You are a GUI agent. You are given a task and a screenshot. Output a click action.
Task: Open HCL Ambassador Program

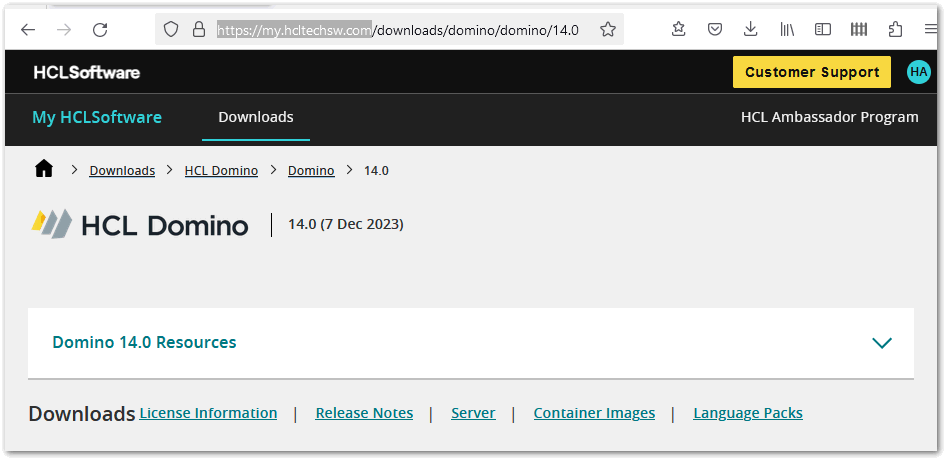click(x=830, y=117)
